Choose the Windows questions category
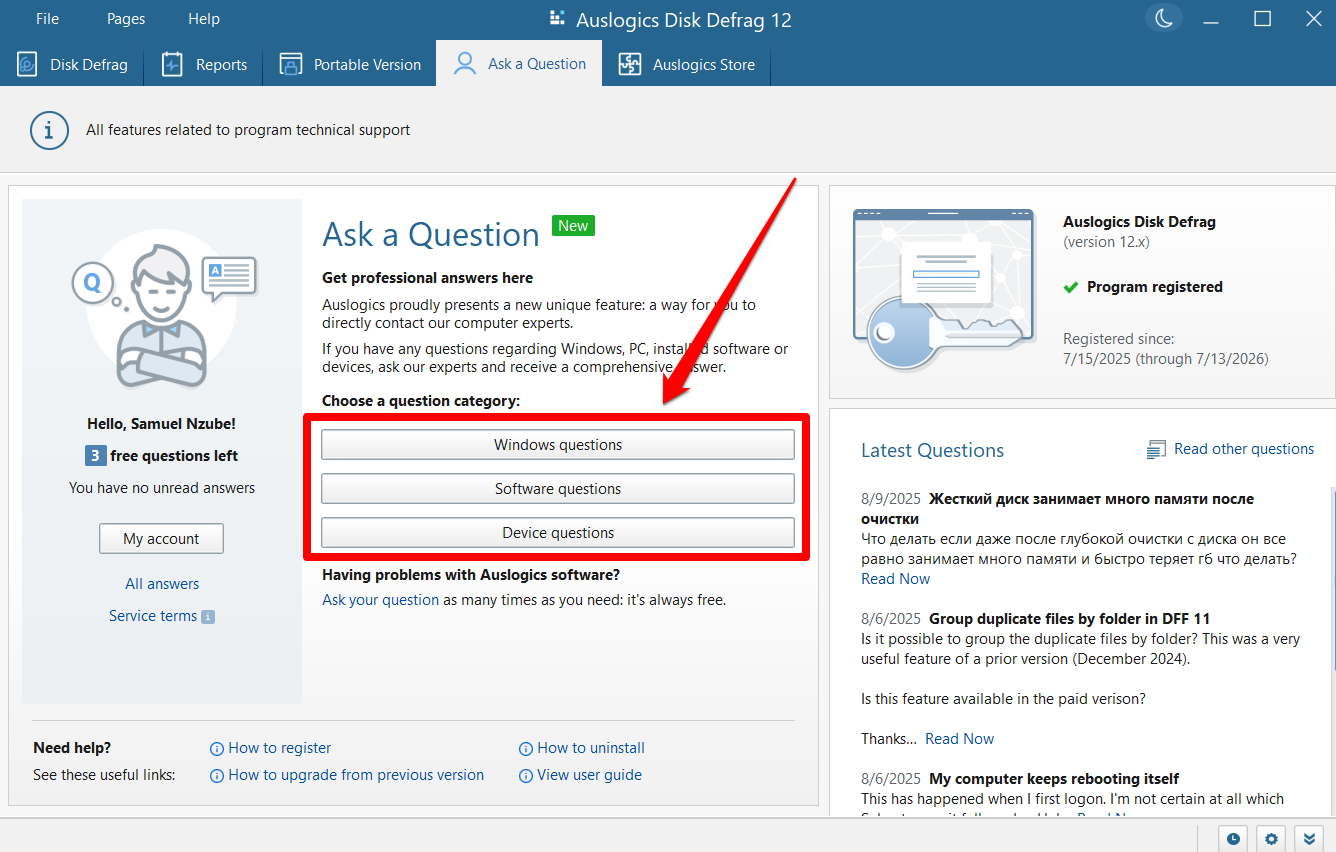This screenshot has width=1336, height=852. [558, 445]
